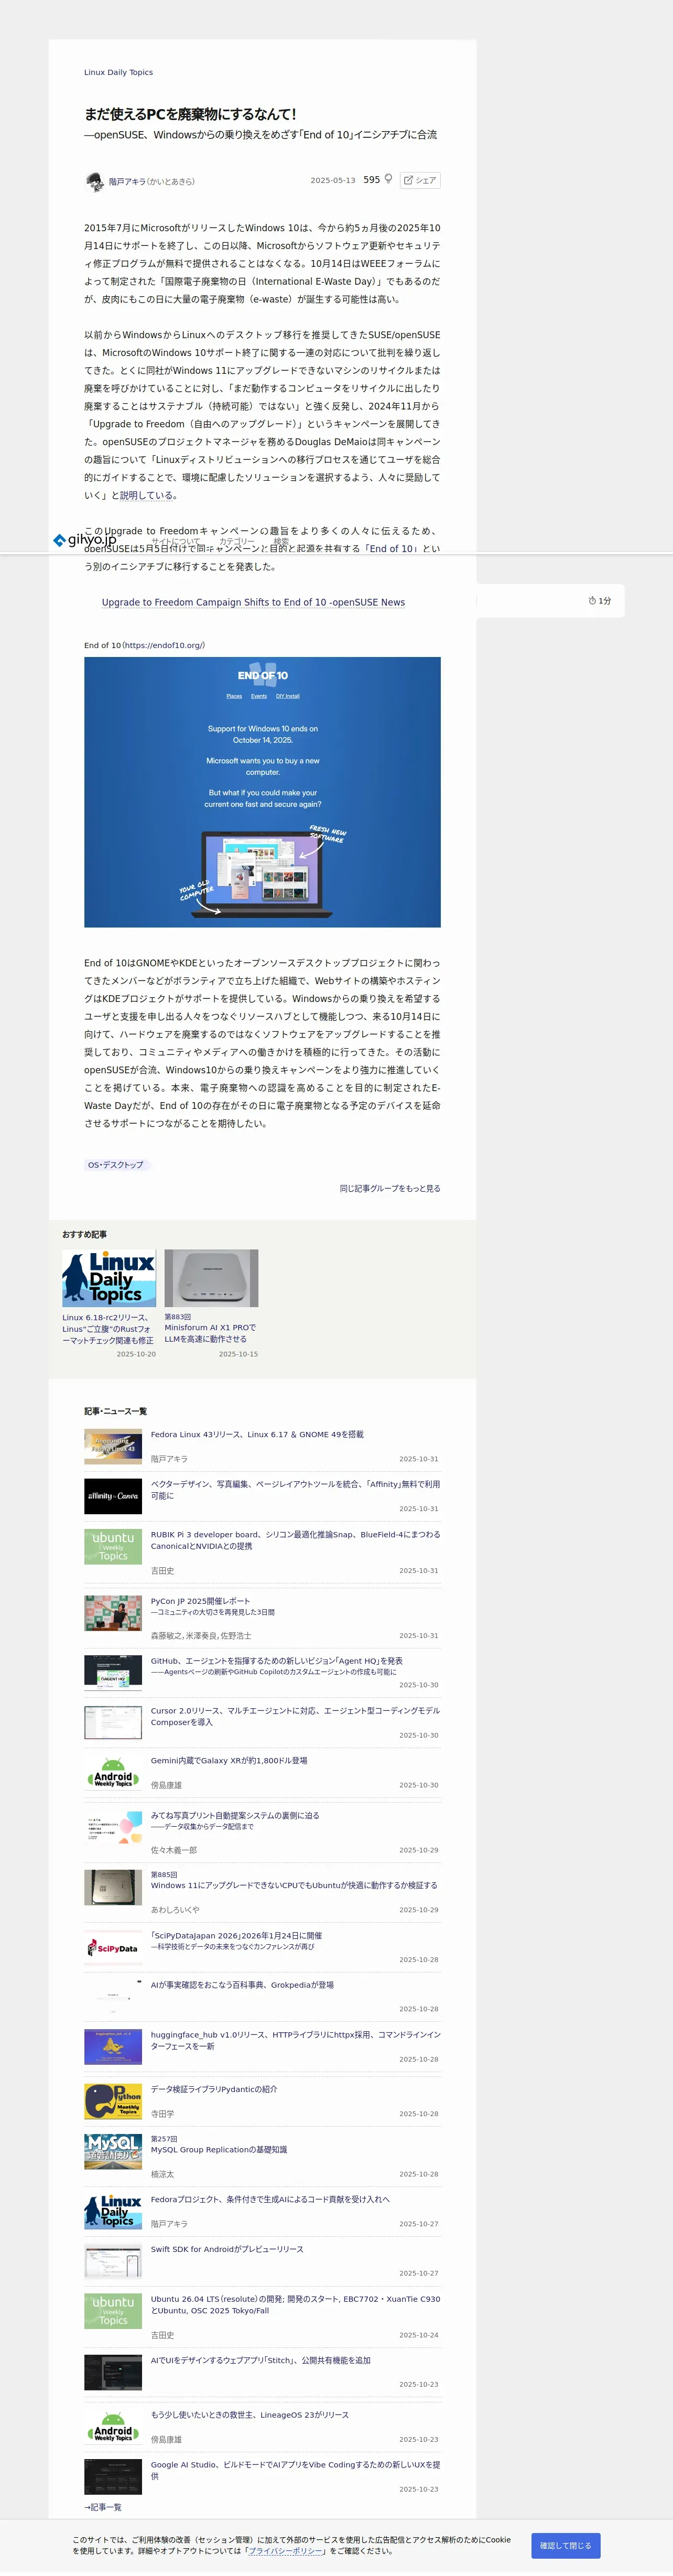Open the サイトについて menu item

[x=175, y=541]
